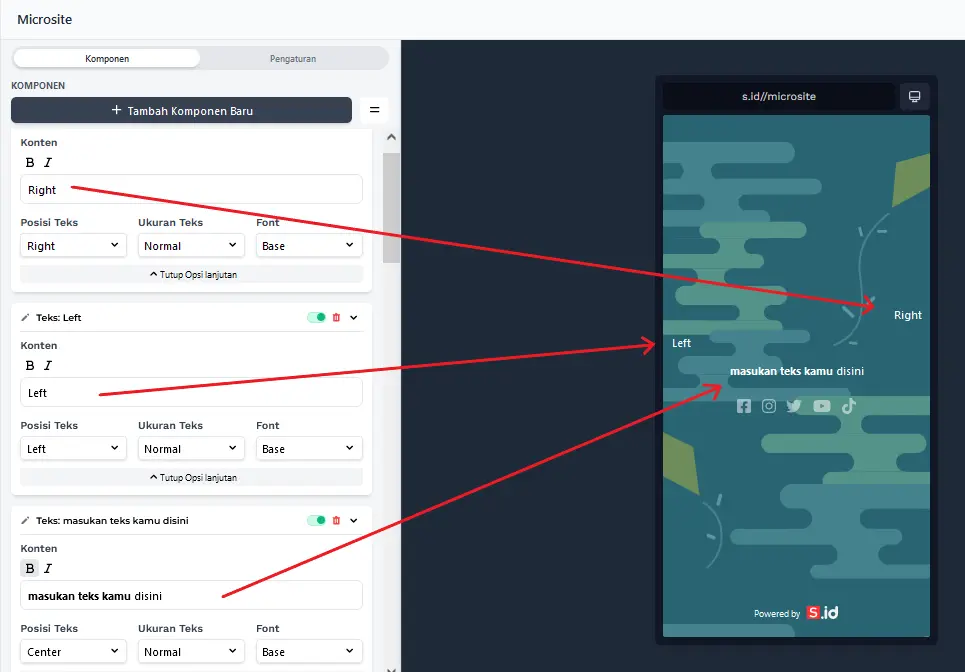Screen dimensions: 965x672
Task: Click the TikTok icon in preview
Action: click(x=848, y=406)
